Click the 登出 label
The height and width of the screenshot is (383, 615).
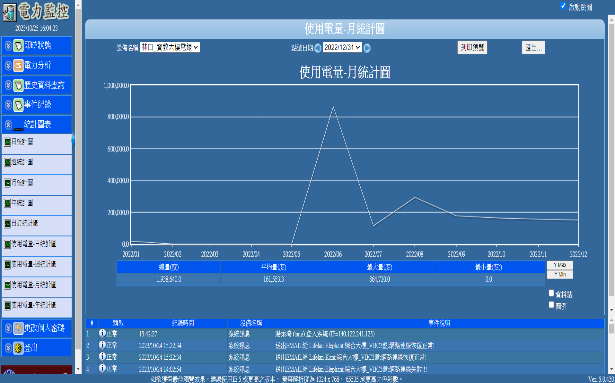click(31, 348)
